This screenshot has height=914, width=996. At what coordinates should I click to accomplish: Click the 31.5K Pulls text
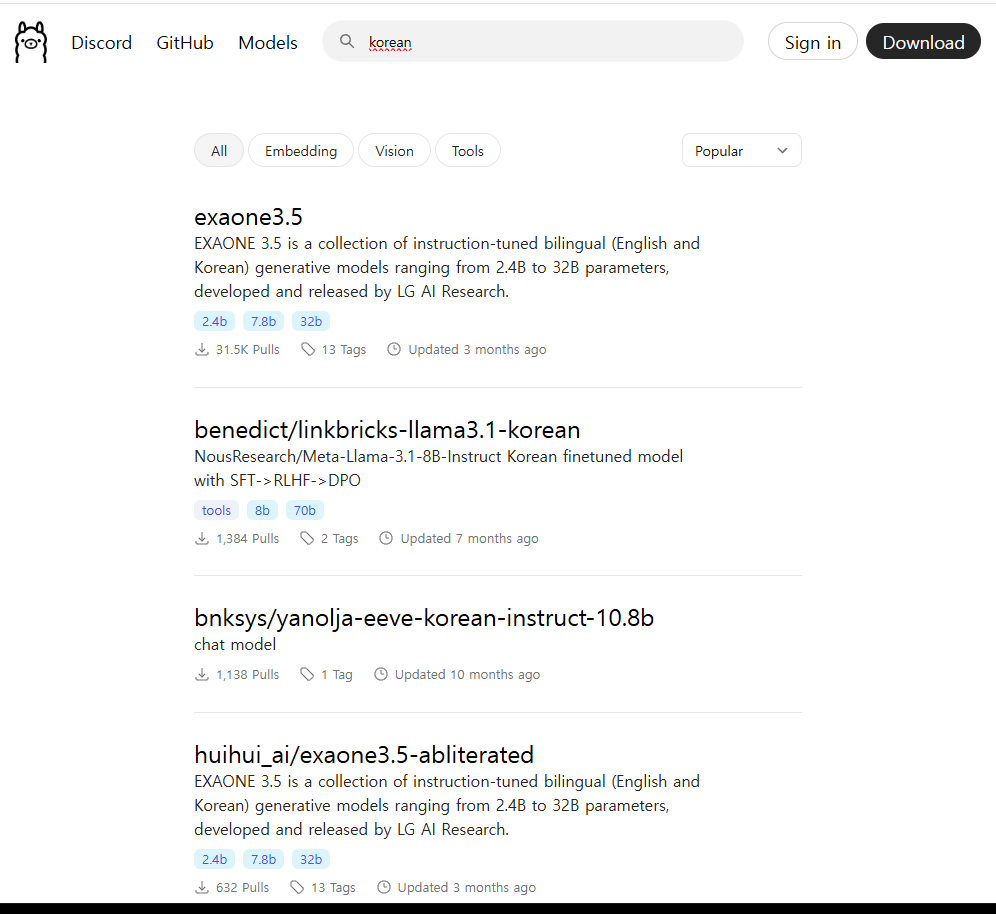(248, 349)
